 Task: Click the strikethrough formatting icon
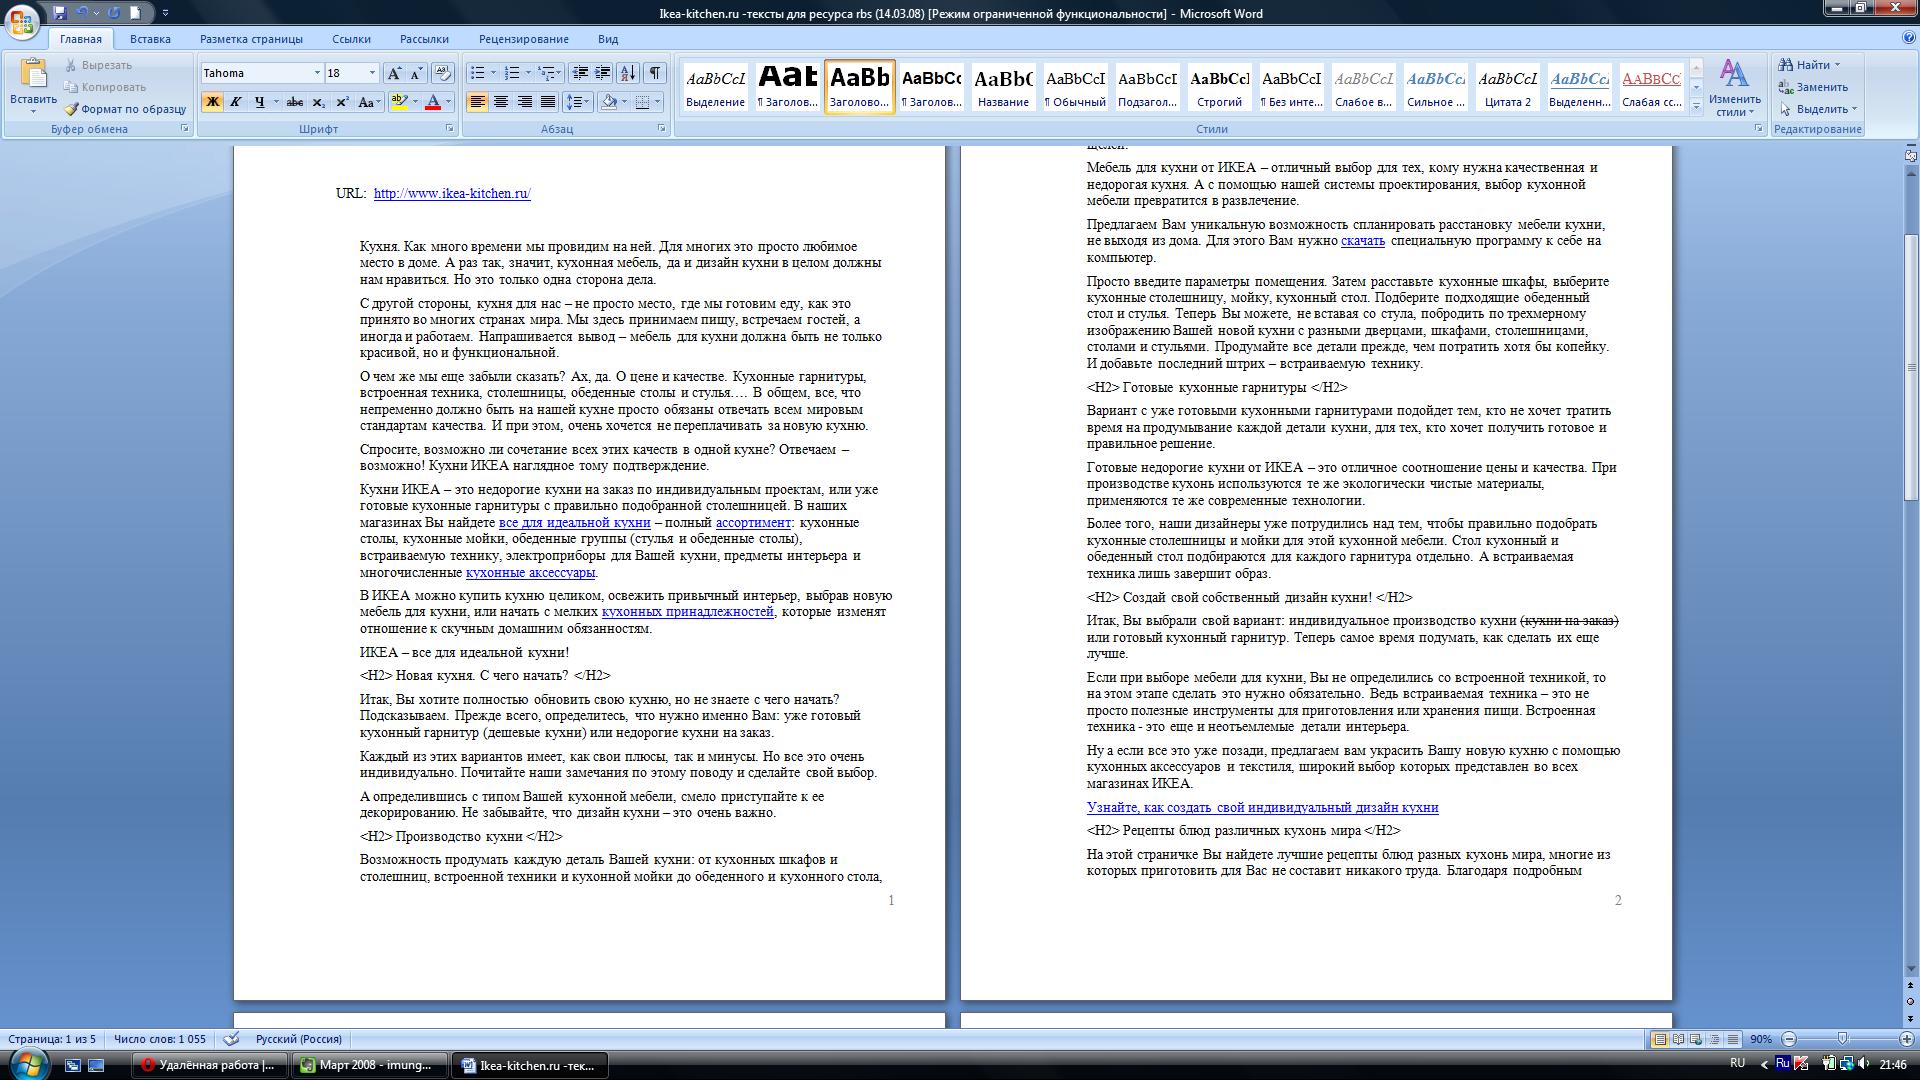tap(294, 102)
